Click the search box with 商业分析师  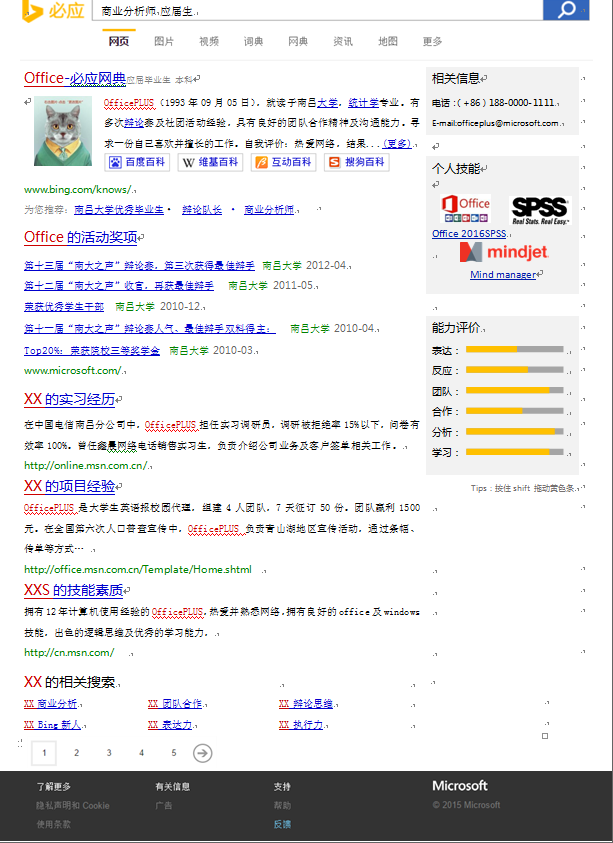coord(317,11)
